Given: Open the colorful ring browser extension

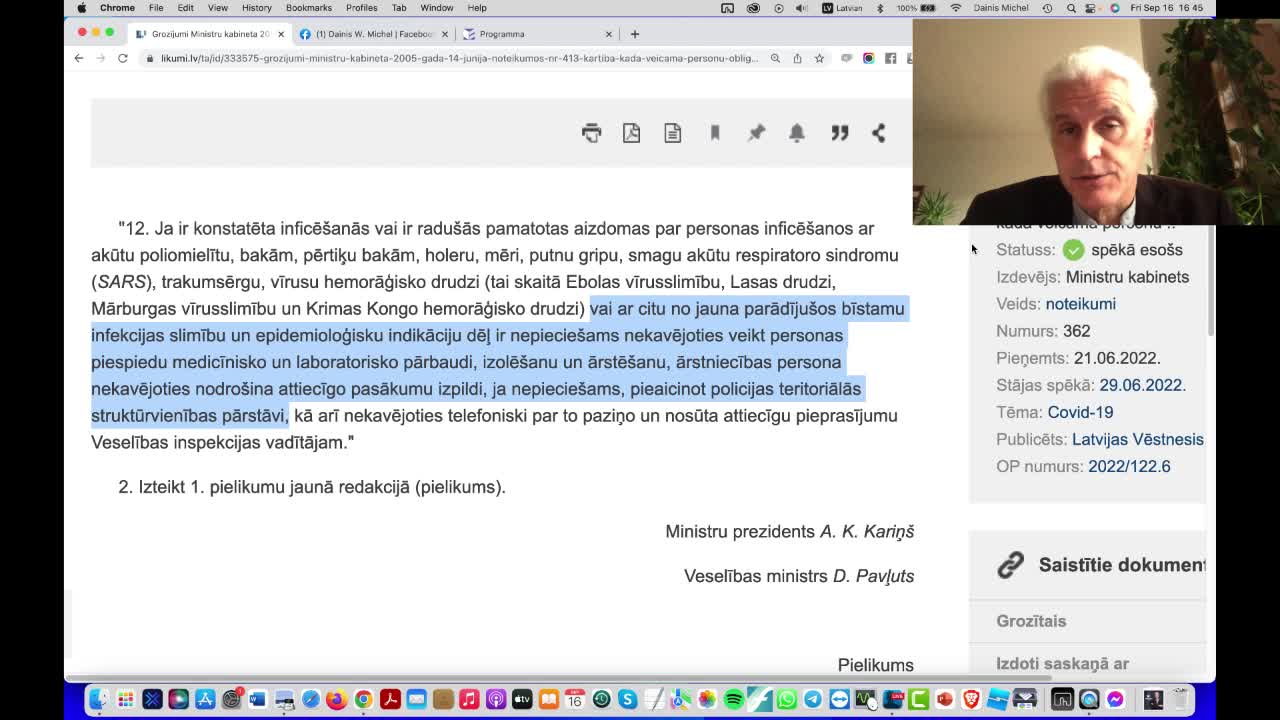Looking at the screenshot, I should tap(868, 58).
